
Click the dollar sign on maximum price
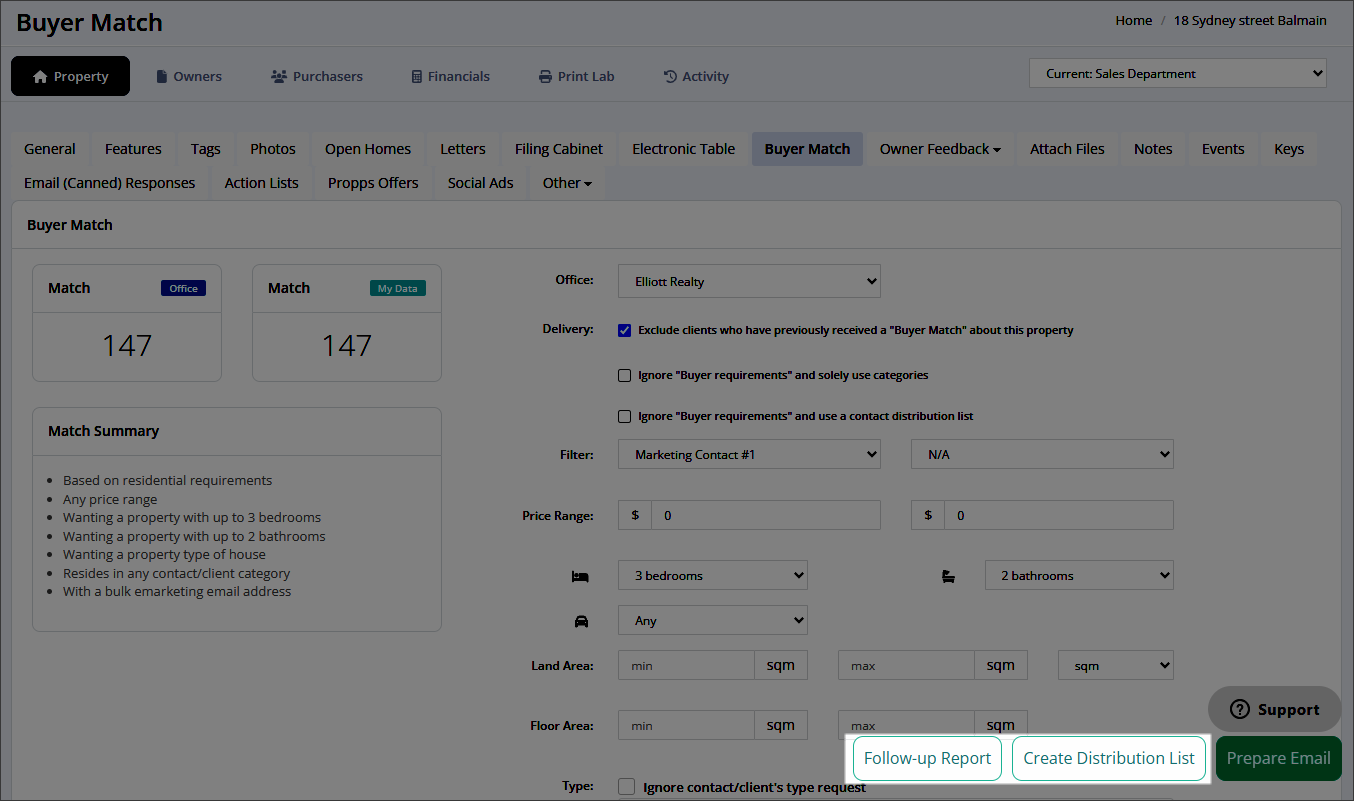[x=928, y=515]
